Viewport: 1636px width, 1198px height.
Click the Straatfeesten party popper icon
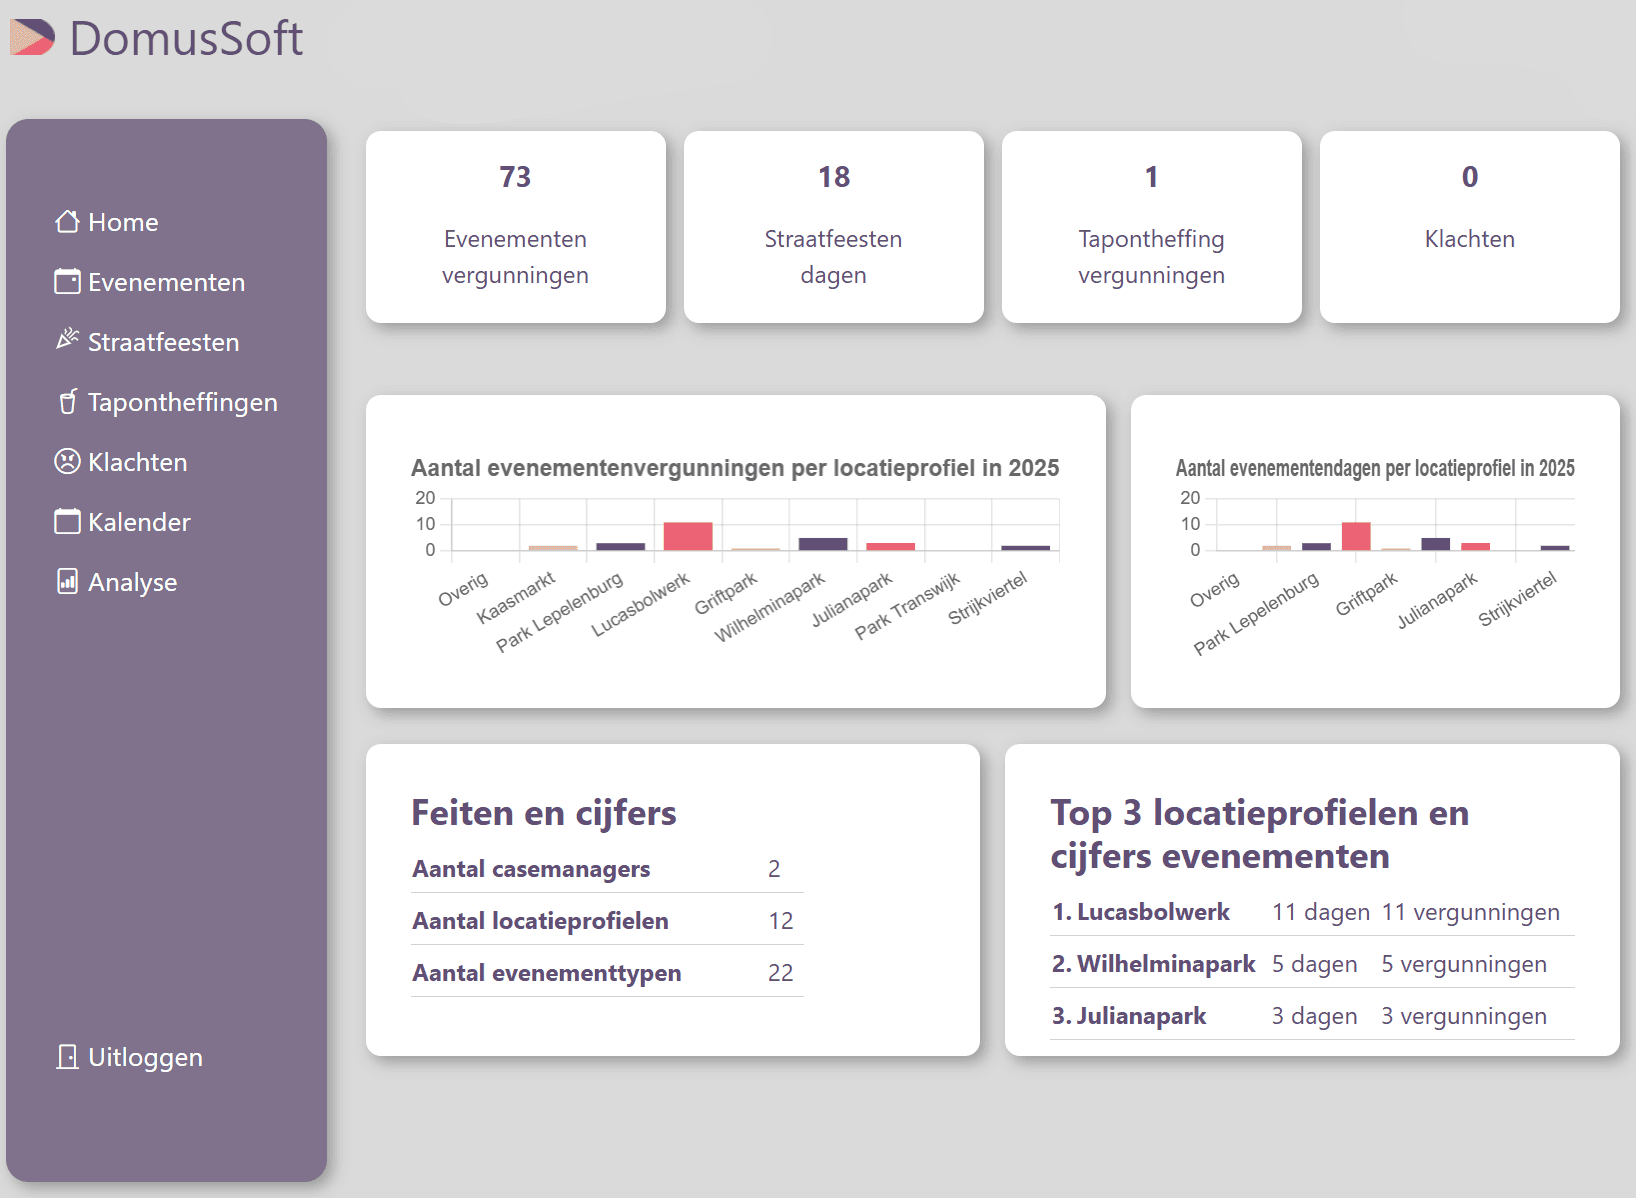pyautogui.click(x=67, y=339)
